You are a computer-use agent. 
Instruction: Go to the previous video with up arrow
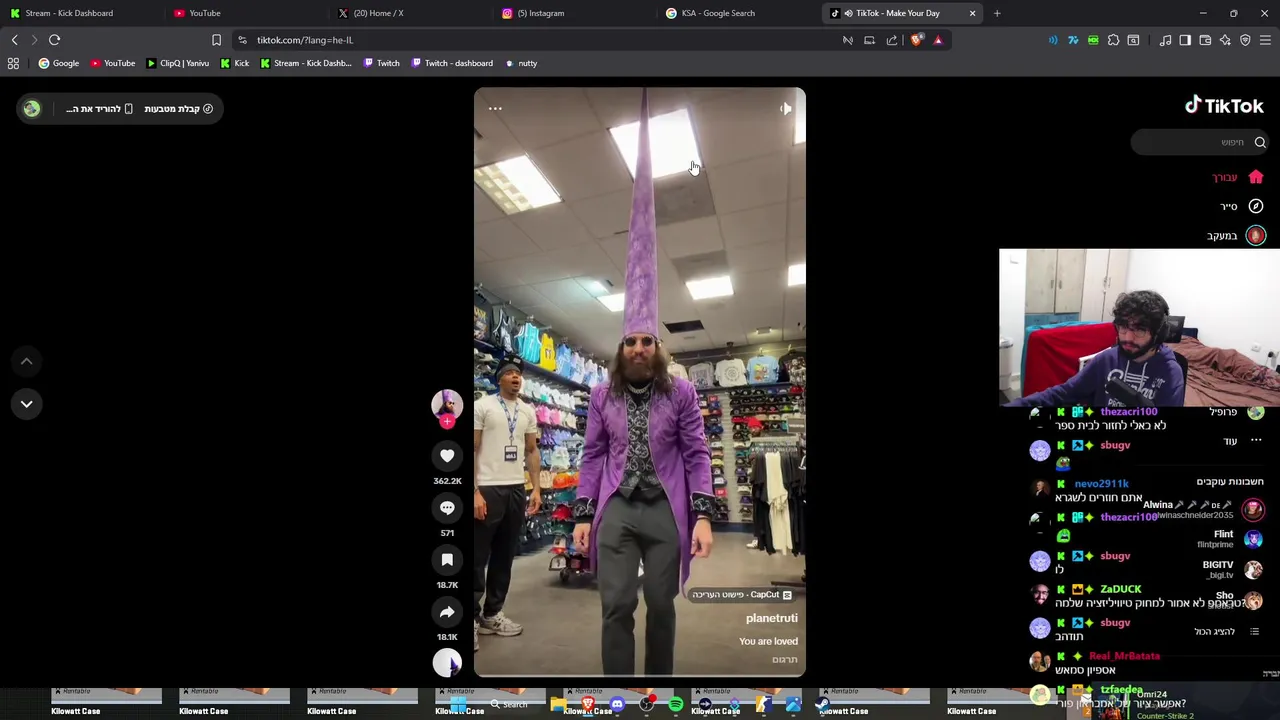coord(27,361)
